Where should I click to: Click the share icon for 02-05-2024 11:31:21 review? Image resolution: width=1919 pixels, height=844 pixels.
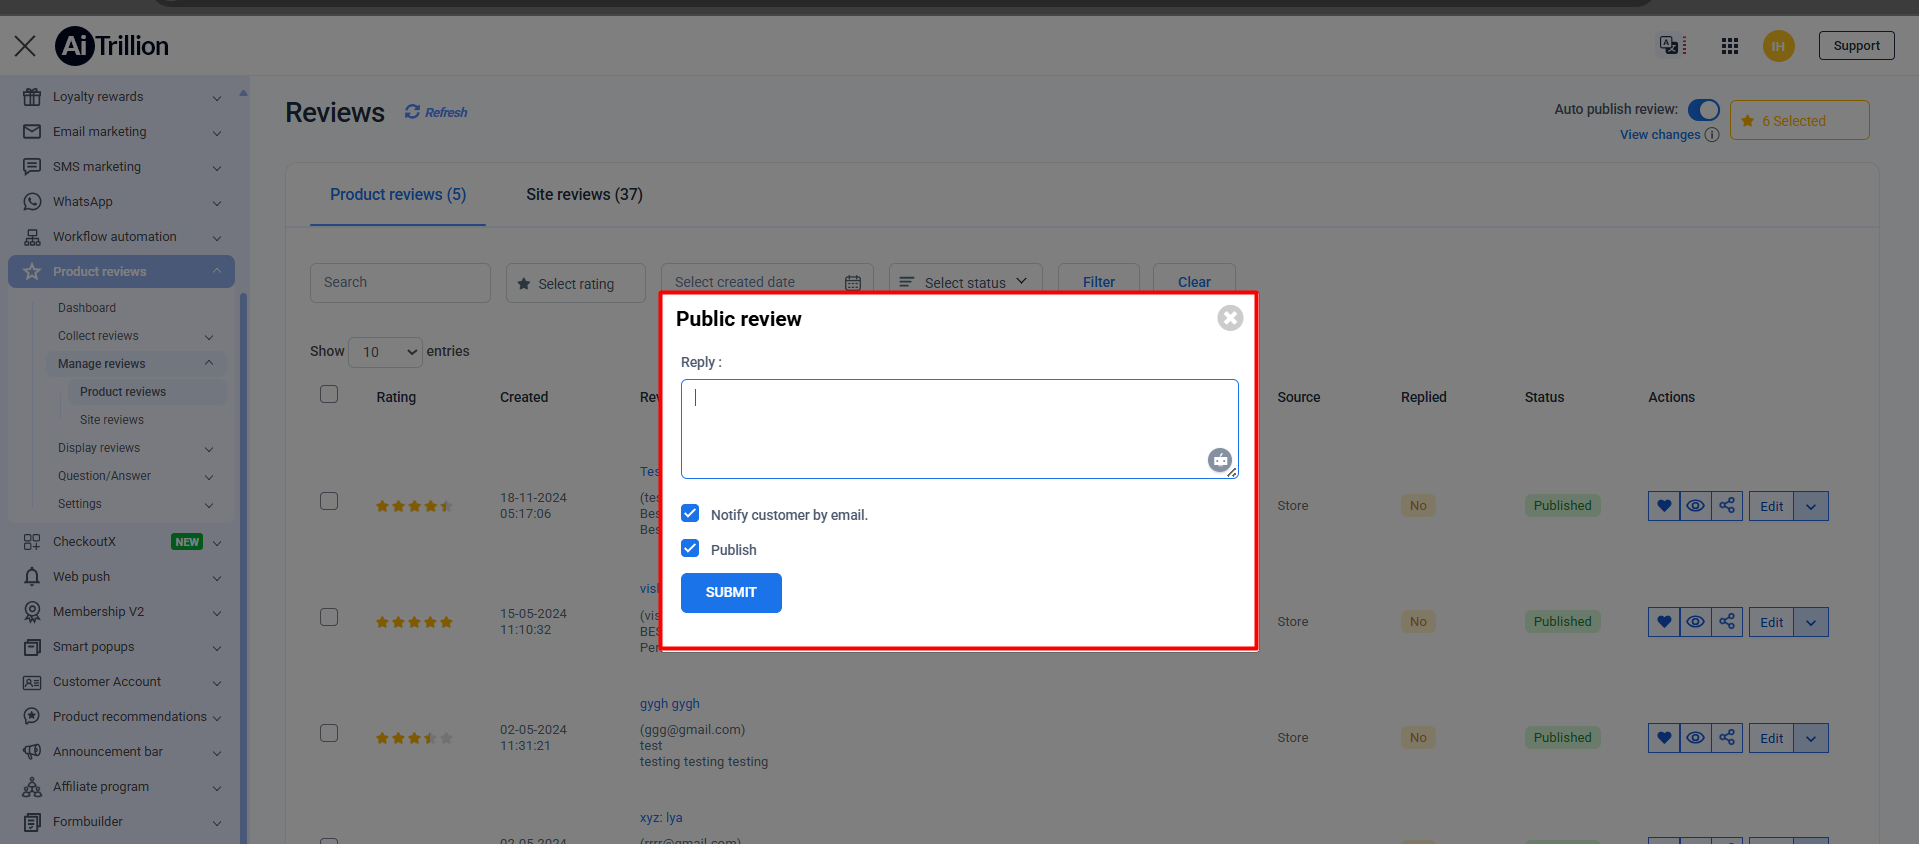point(1727,738)
